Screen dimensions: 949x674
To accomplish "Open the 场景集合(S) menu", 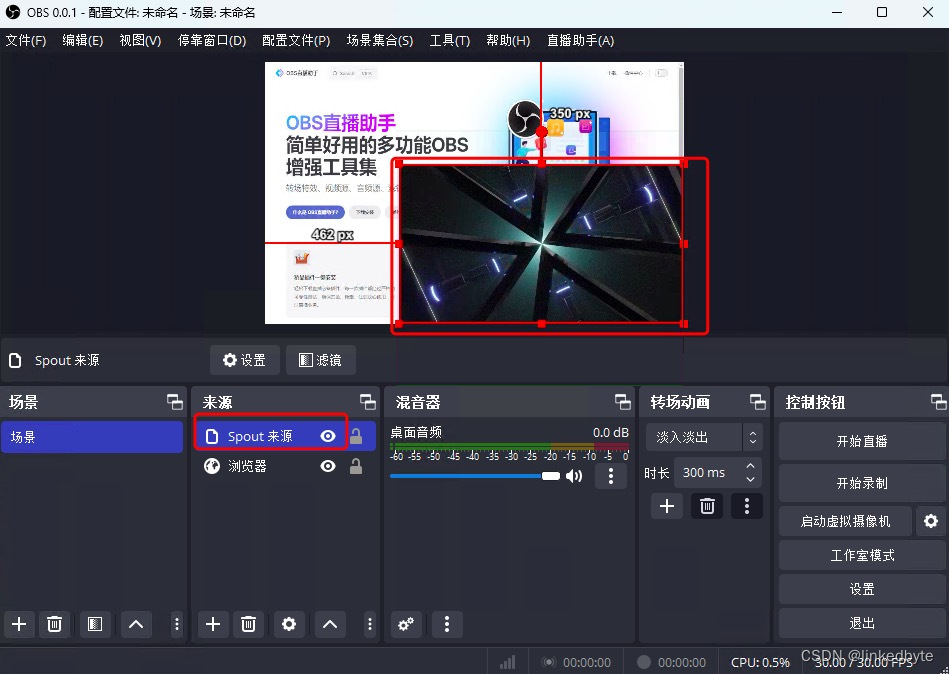I will click(x=380, y=41).
